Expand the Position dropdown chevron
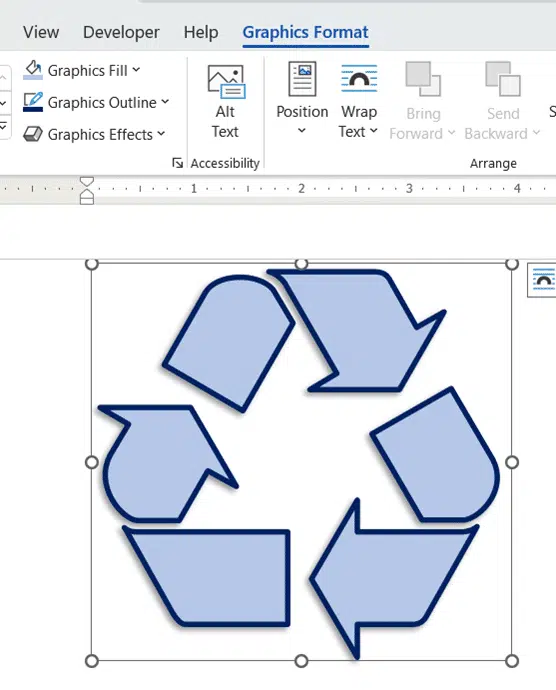This screenshot has height=690, width=556. click(302, 130)
